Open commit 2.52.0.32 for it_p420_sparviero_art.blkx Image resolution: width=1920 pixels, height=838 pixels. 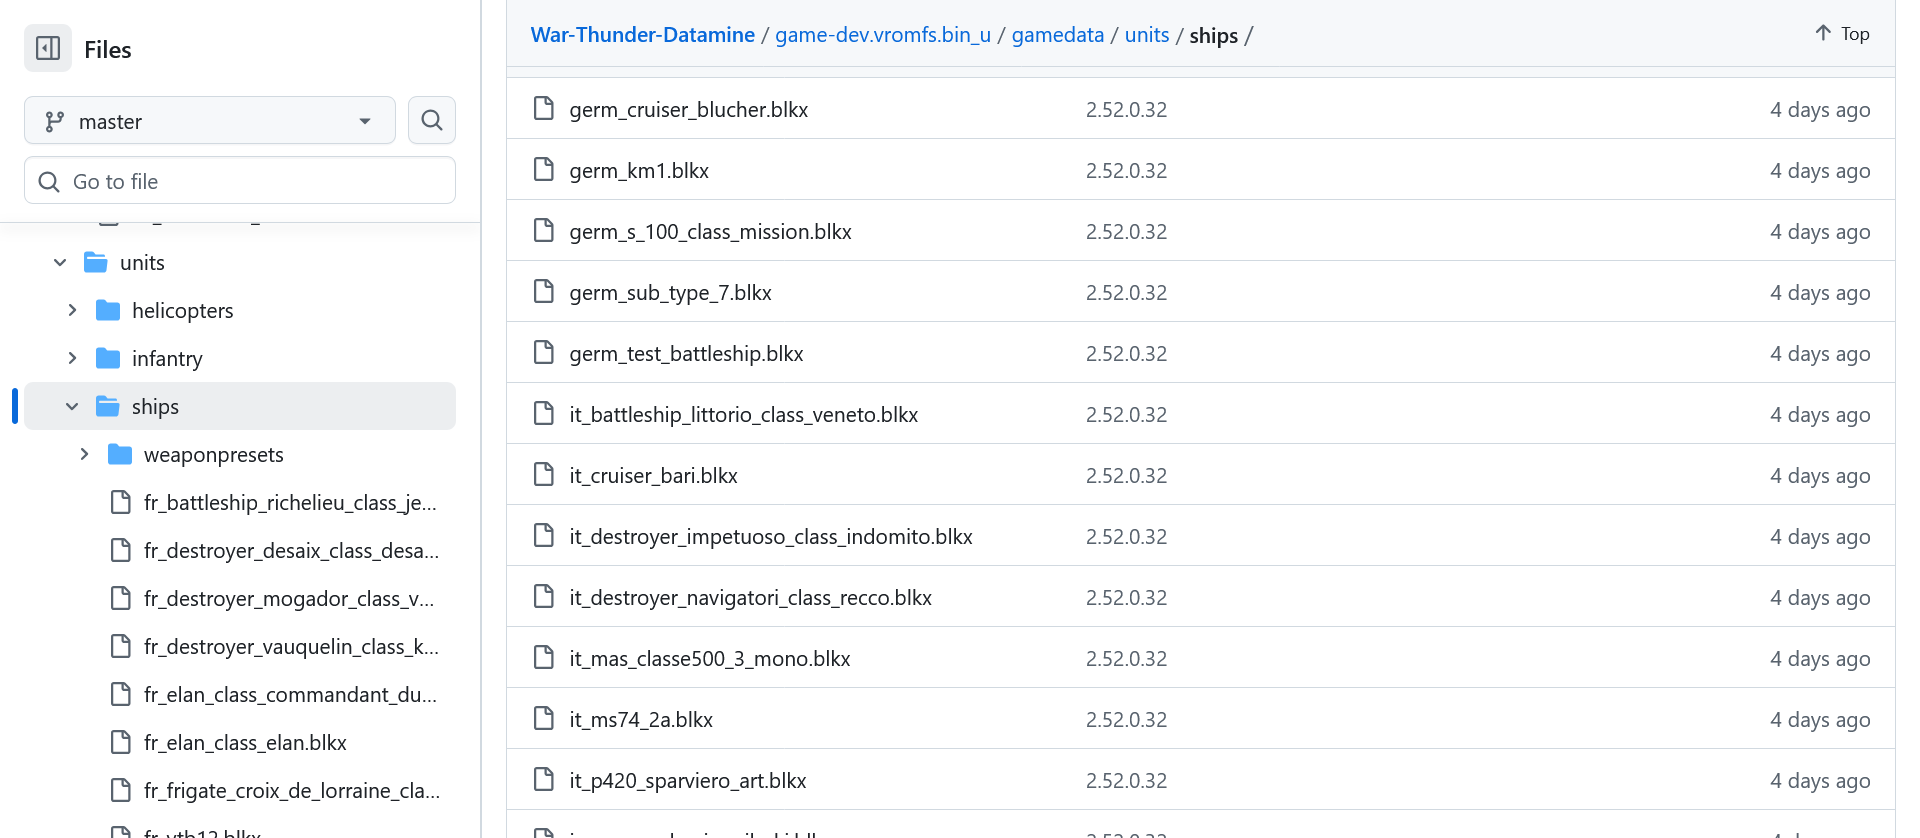[1126, 781]
